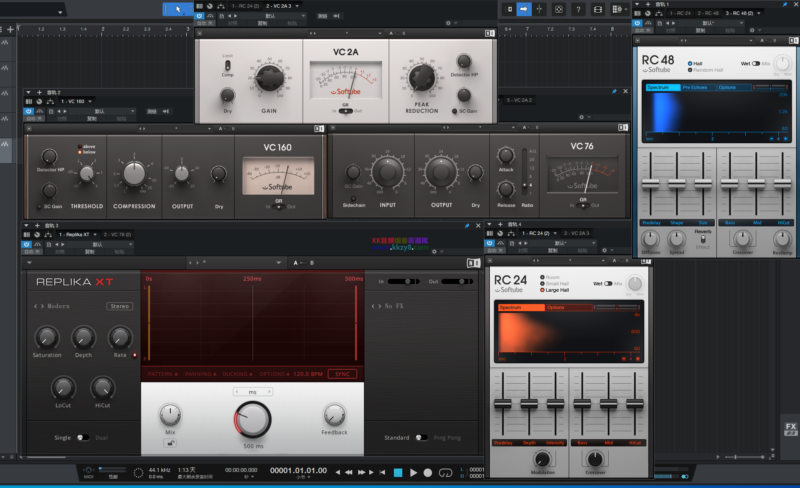This screenshot has height=488, width=800.
Task: Click Record in the transport bar
Action: click(428, 473)
